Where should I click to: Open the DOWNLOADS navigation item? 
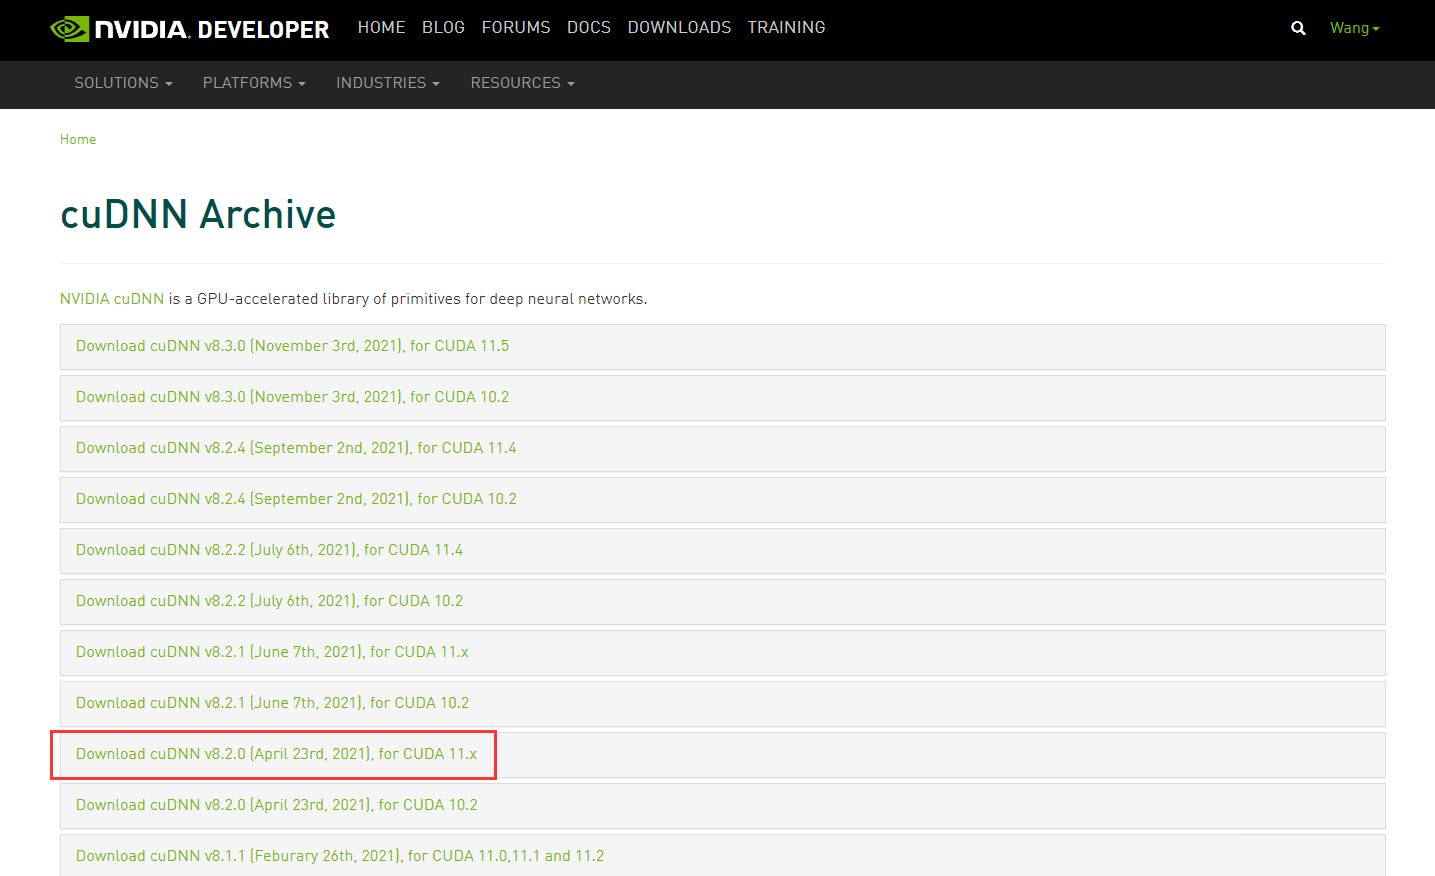(x=679, y=27)
